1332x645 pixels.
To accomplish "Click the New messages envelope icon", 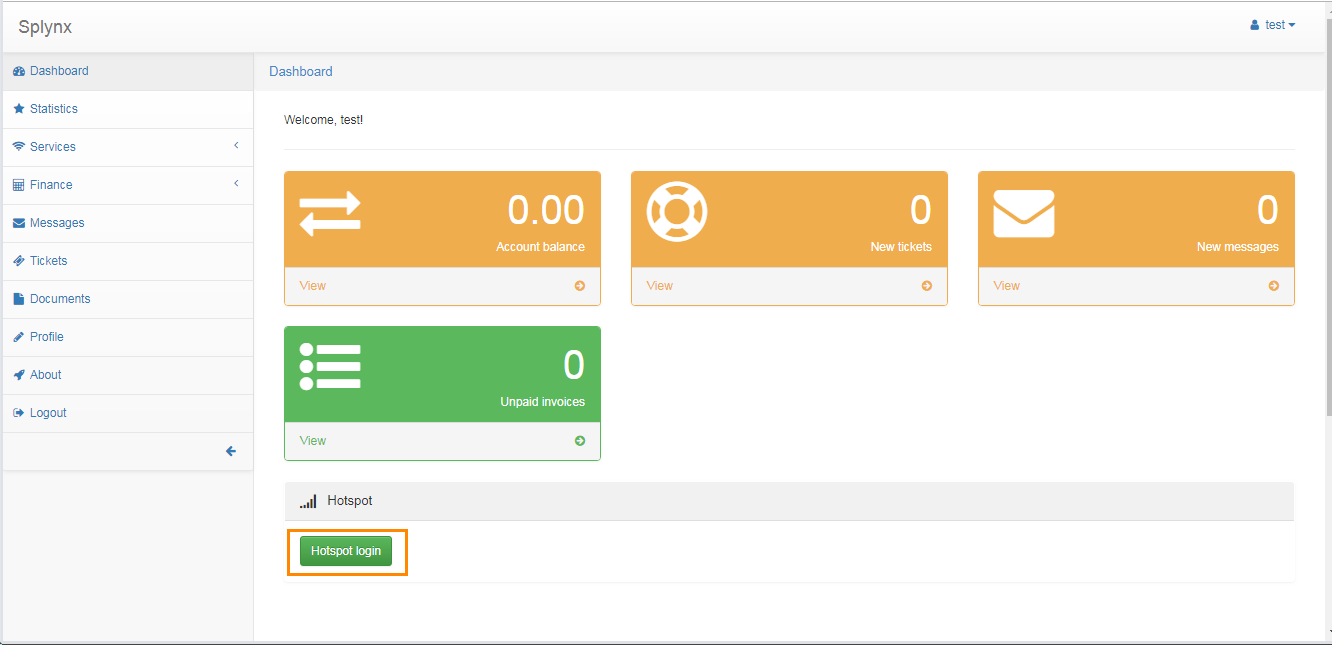I will click(x=1023, y=213).
